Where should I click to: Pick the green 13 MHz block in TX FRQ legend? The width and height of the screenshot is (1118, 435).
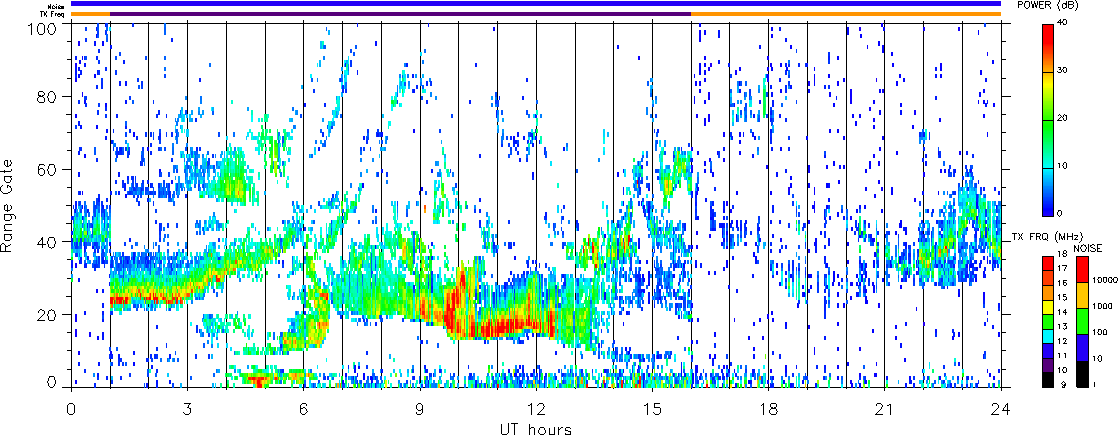click(x=1047, y=320)
